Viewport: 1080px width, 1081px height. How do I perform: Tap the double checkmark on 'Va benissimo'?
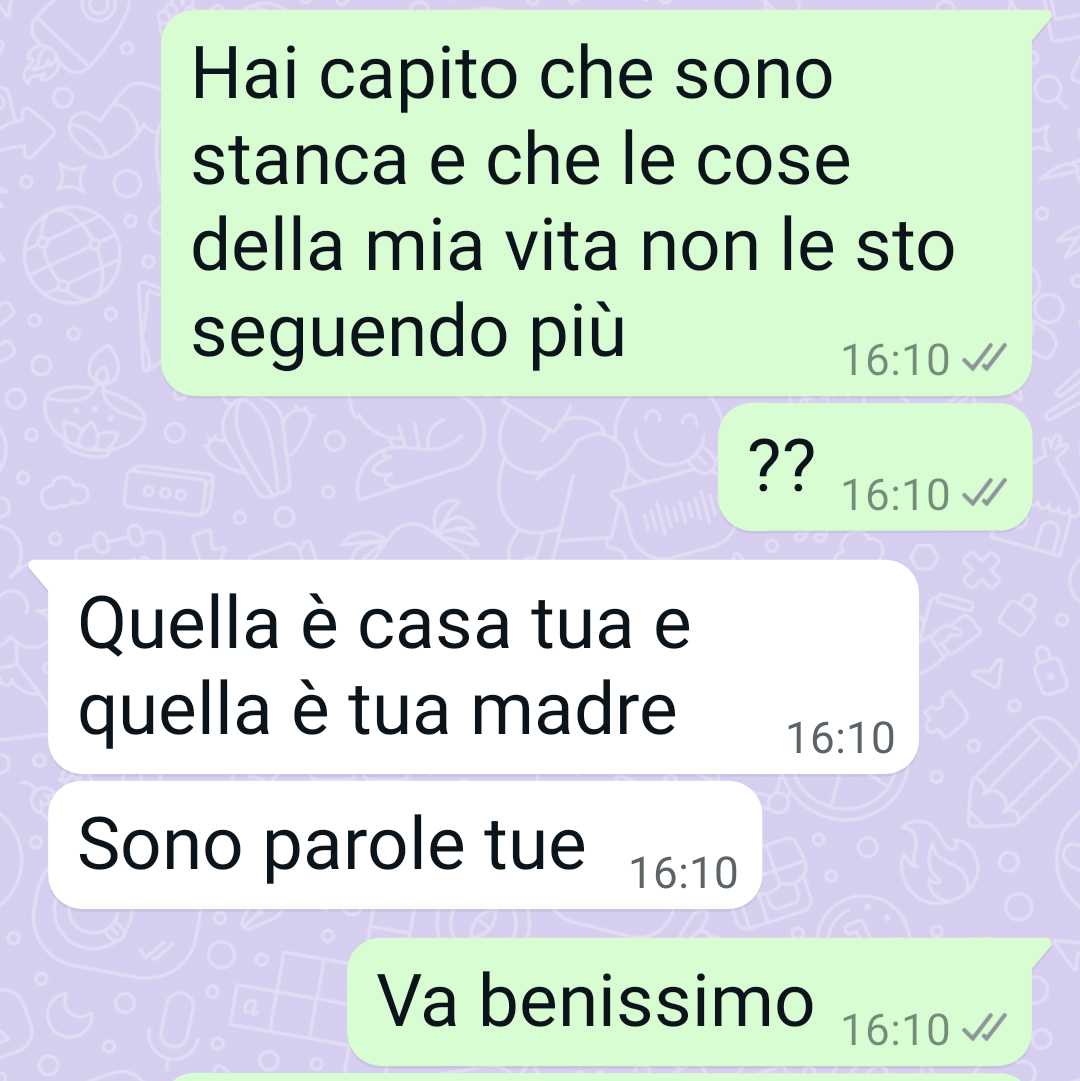(984, 1029)
